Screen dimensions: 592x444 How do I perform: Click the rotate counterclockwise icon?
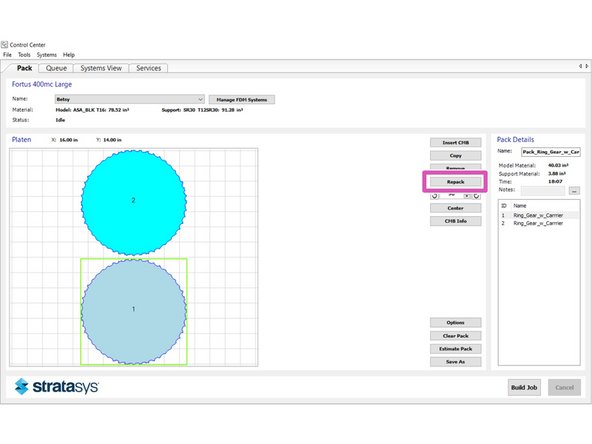click(x=435, y=196)
